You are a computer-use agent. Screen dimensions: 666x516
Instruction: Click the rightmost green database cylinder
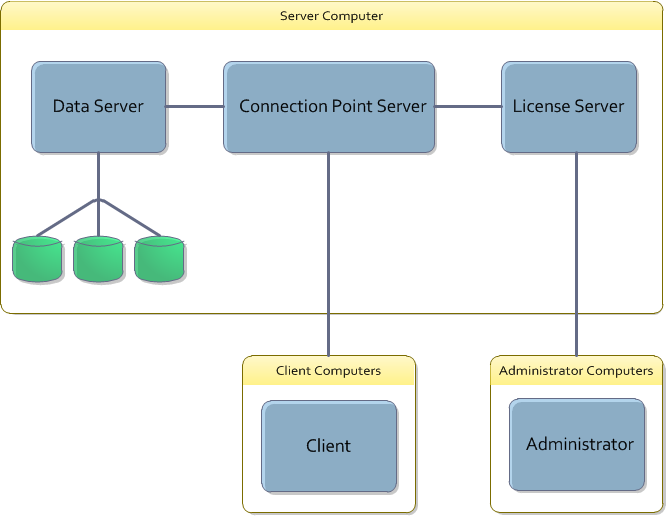159,259
